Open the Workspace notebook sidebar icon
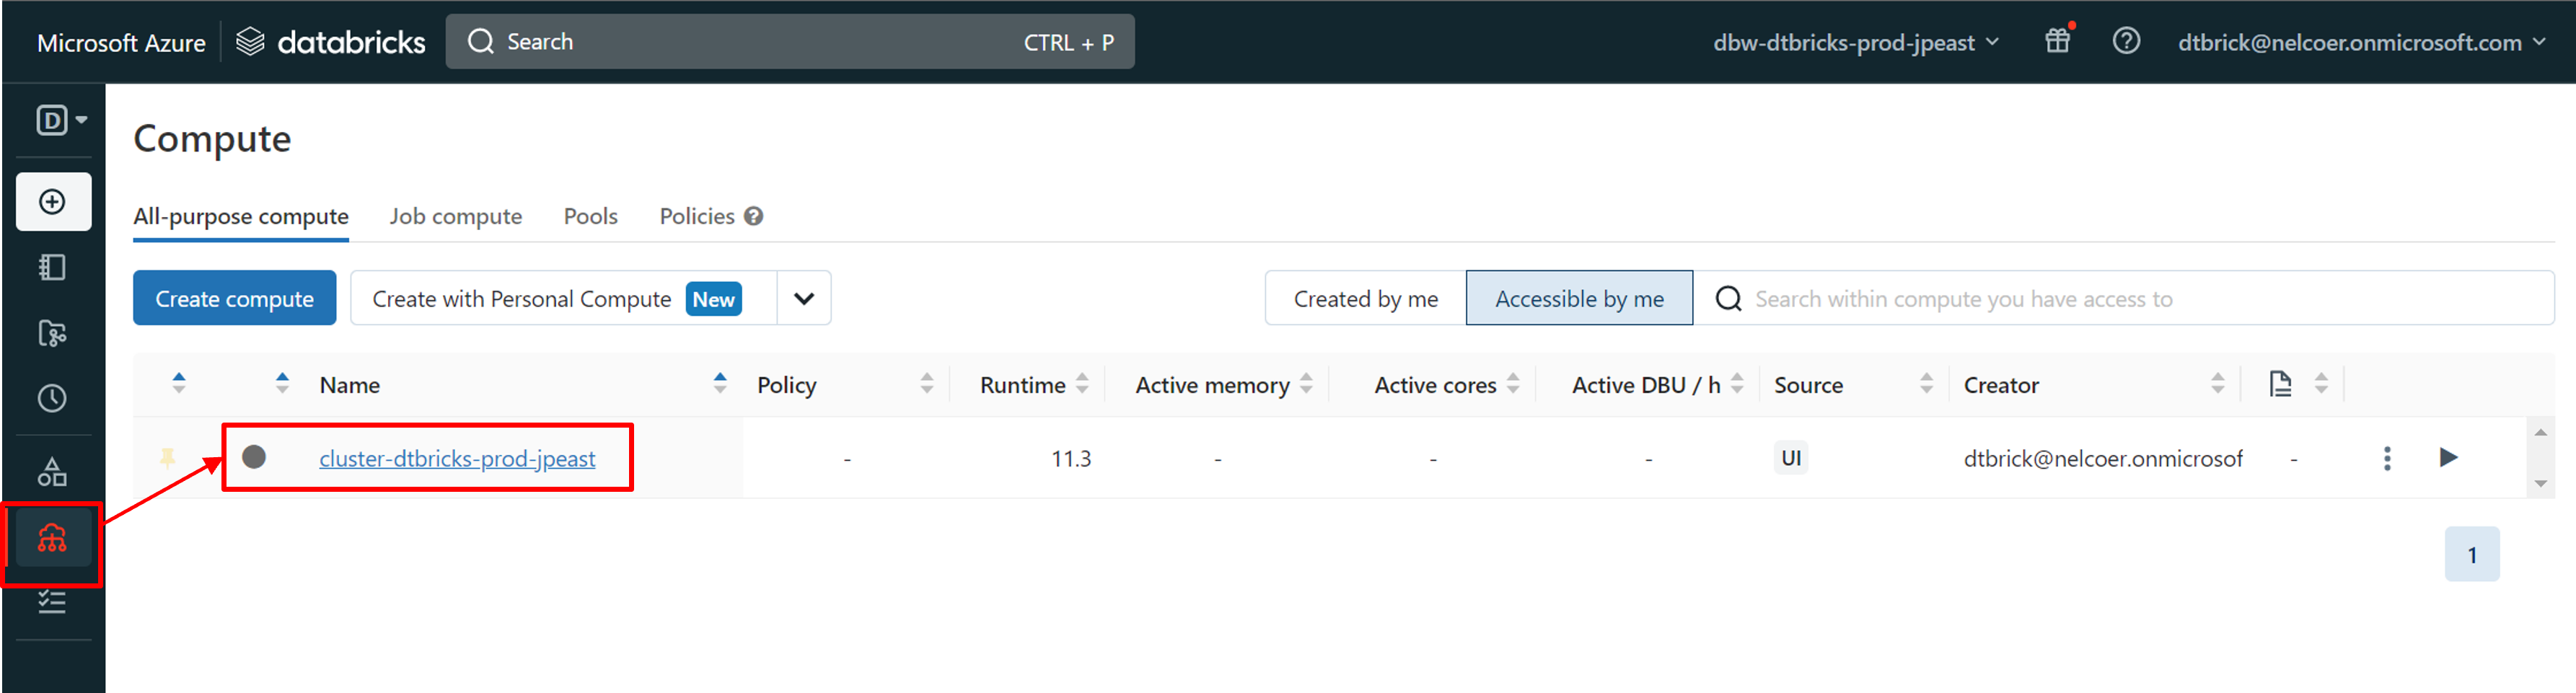This screenshot has height=693, width=2576. click(53, 268)
